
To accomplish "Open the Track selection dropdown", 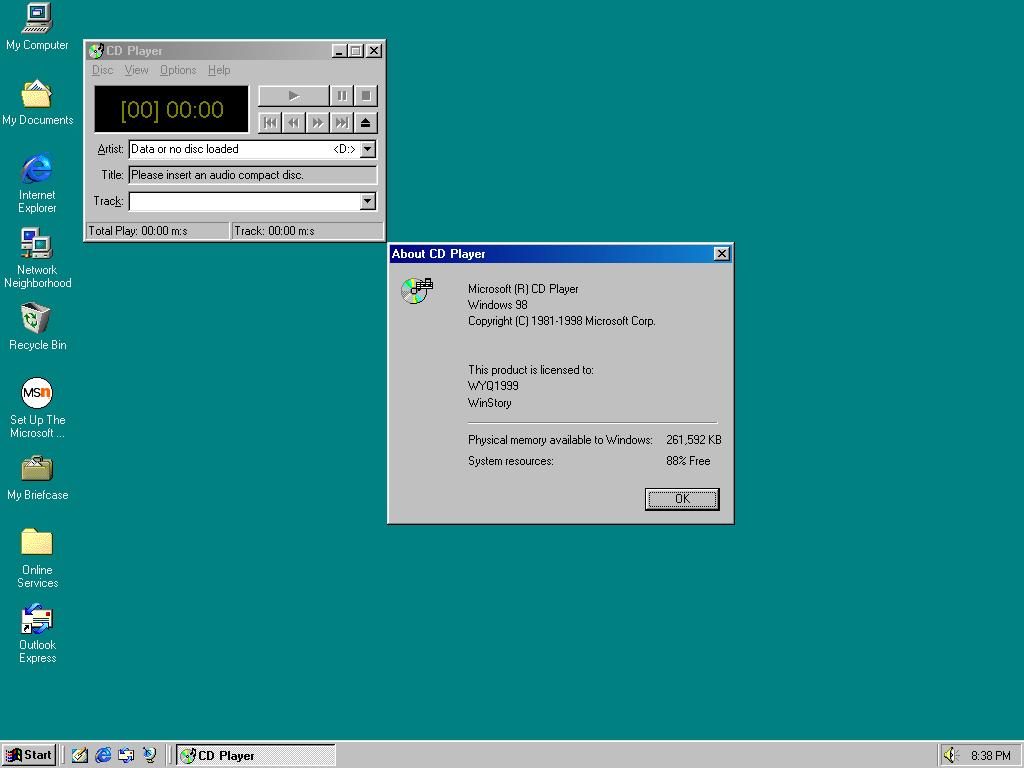I will [368, 201].
